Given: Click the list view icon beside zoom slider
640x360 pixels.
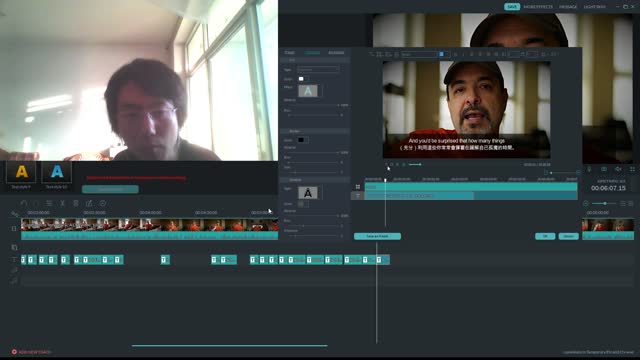Looking at the screenshot, I should (x=622, y=203).
